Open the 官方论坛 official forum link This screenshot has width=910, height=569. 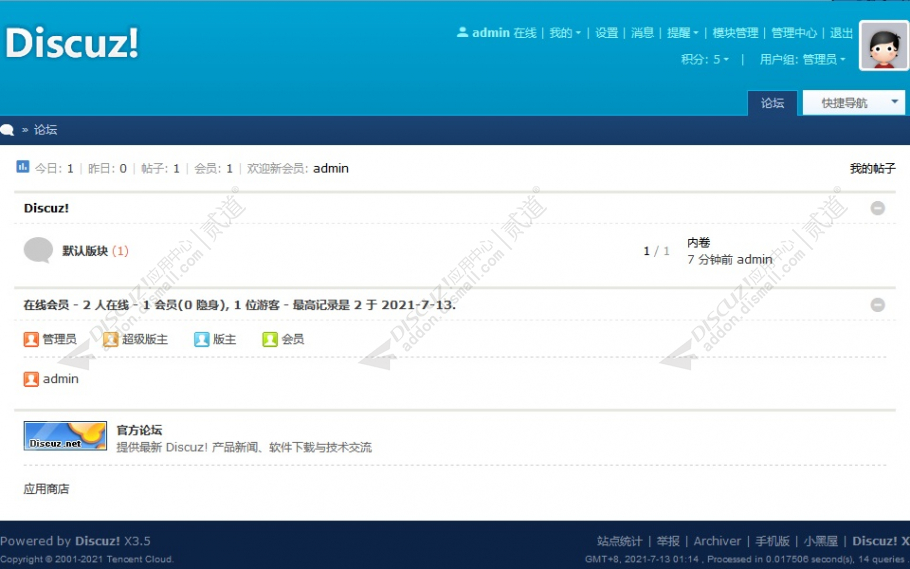point(139,430)
